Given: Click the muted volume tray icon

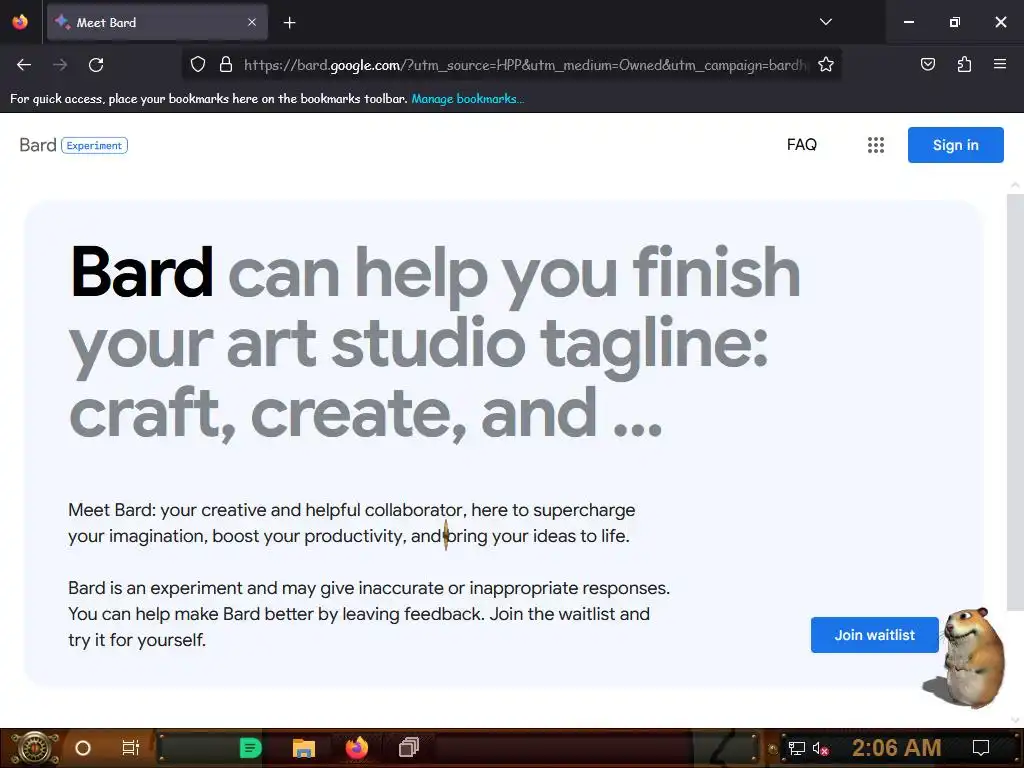Looking at the screenshot, I should [x=820, y=748].
